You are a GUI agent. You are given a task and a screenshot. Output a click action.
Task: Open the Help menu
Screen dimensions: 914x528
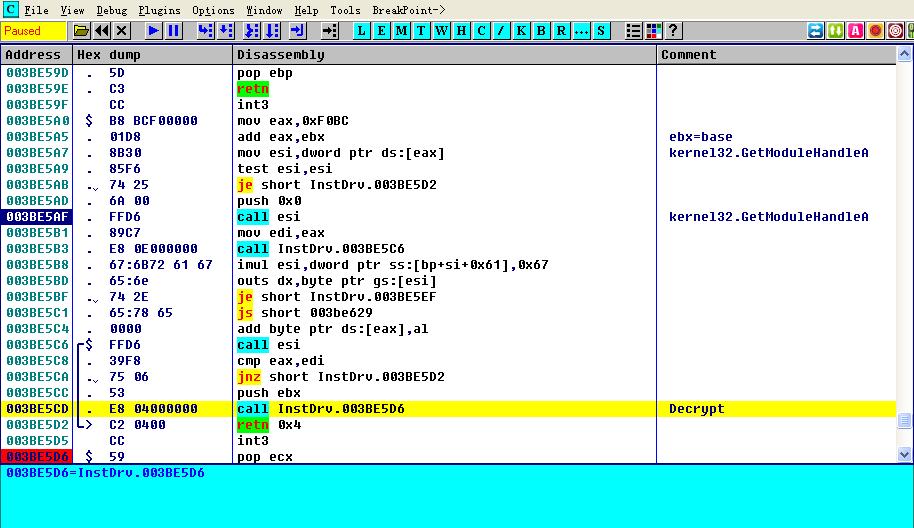tap(306, 10)
